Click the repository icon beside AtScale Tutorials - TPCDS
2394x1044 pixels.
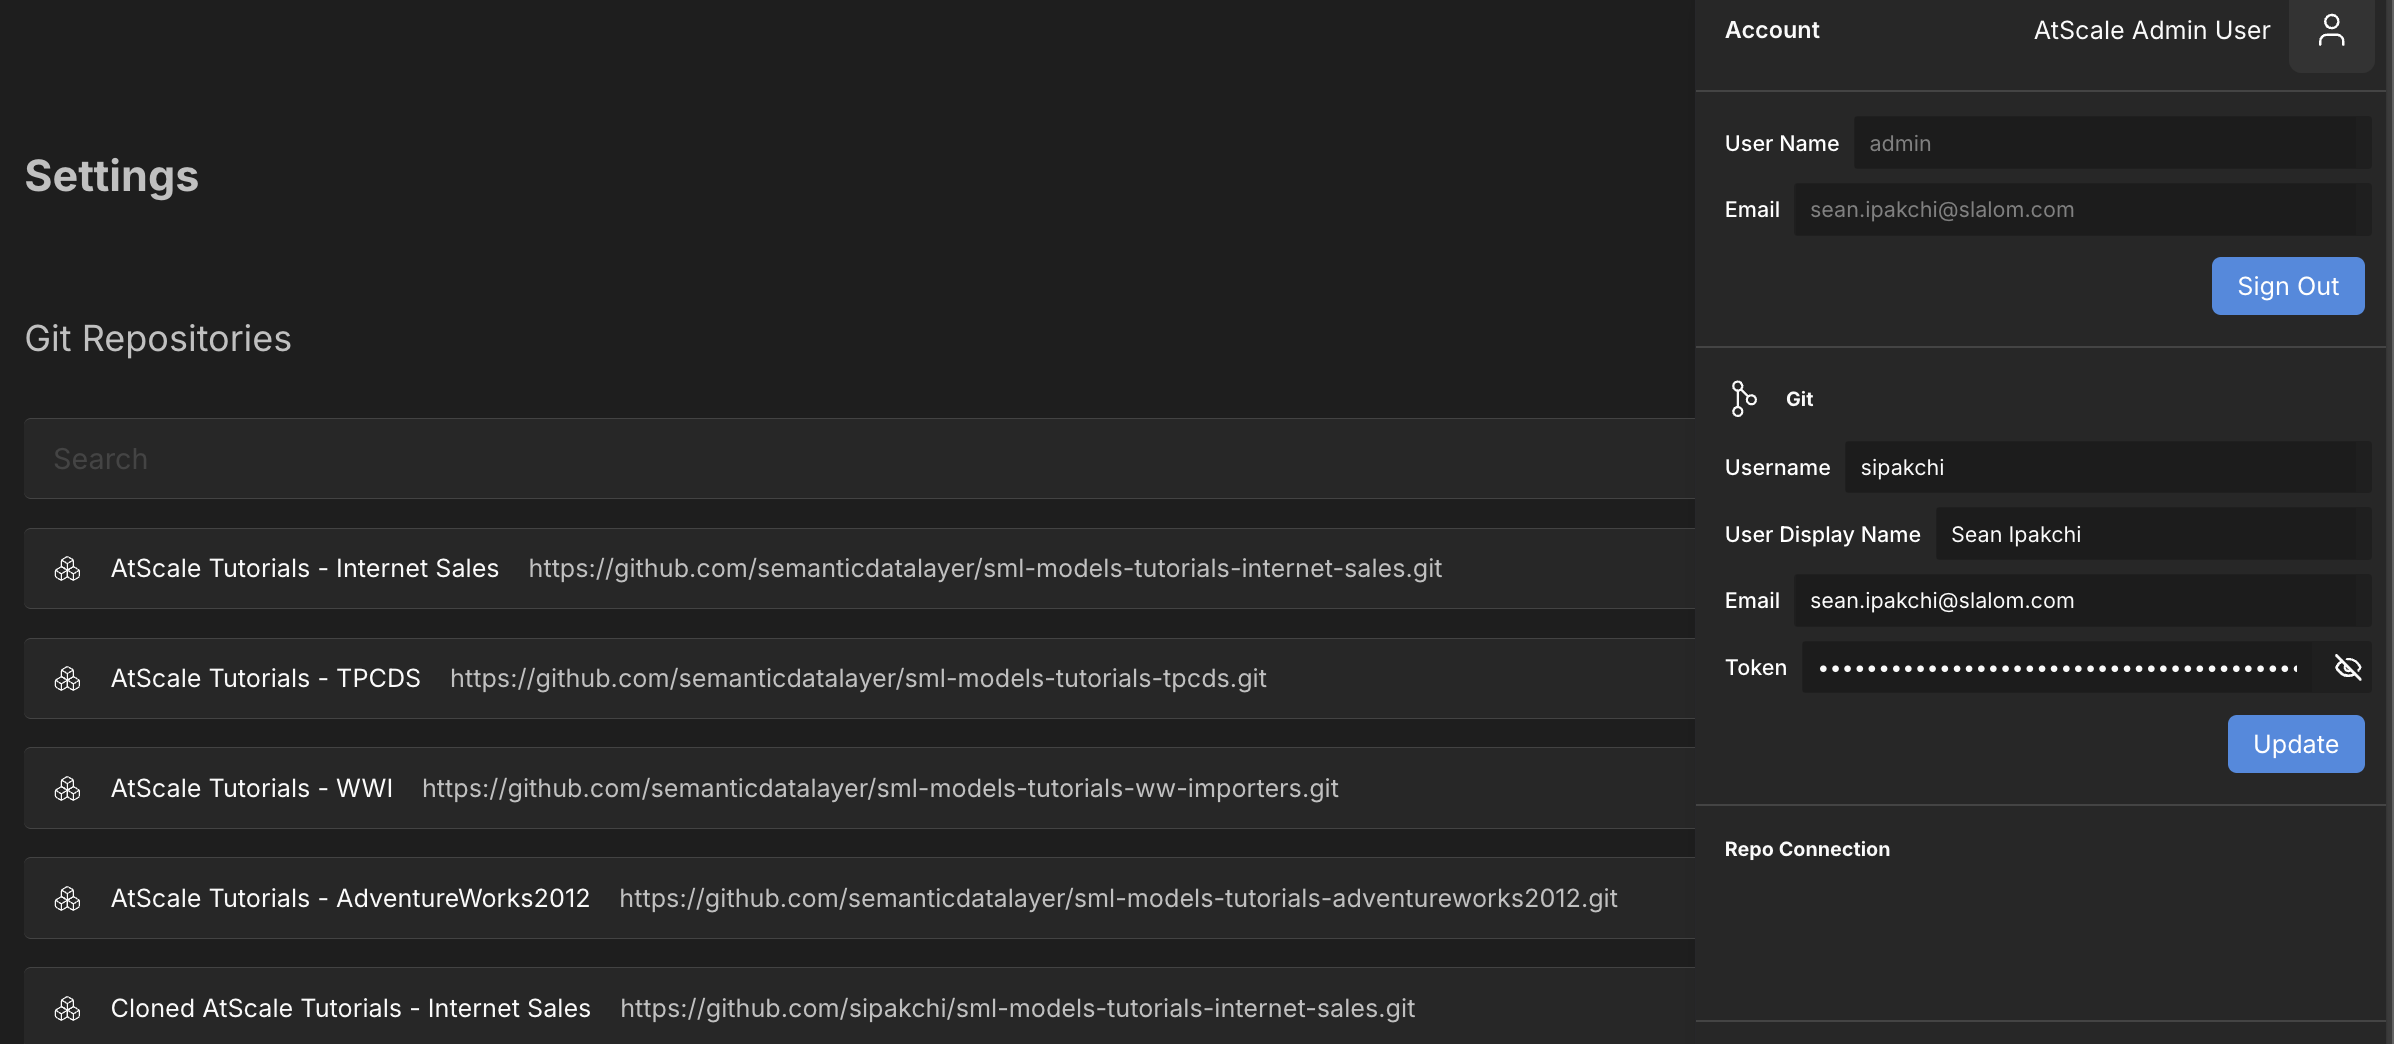68,679
